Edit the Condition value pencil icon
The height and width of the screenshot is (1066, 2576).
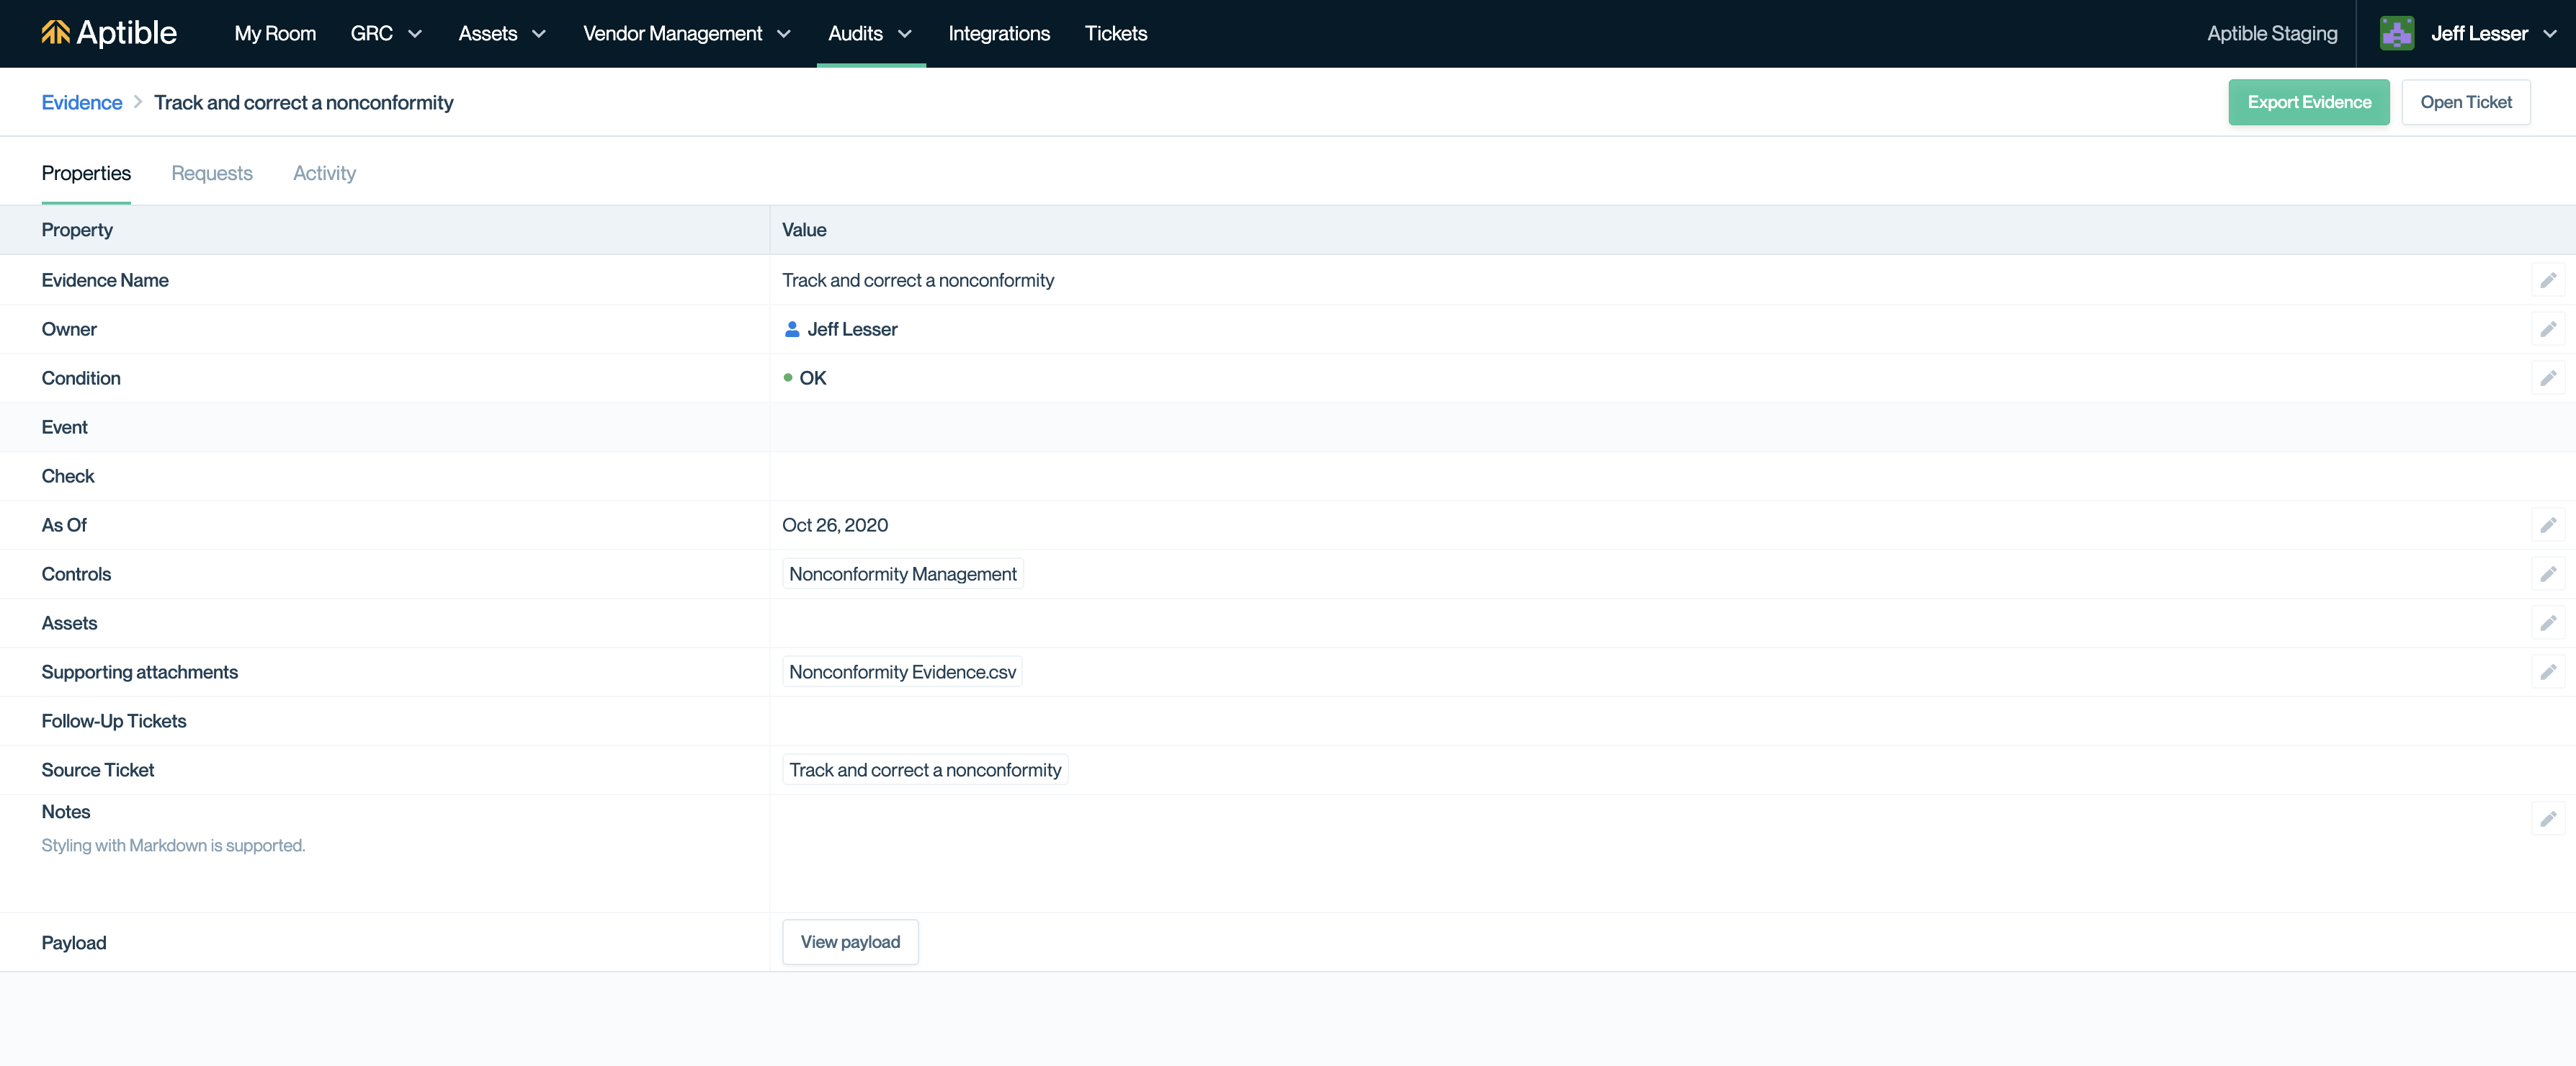[2547, 378]
